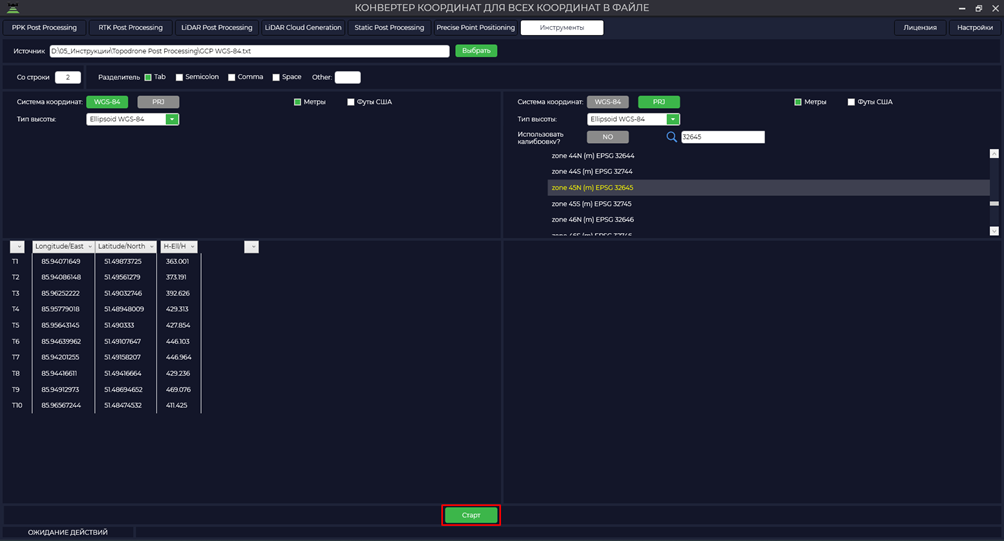Click the Выбрать file button
This screenshot has height=541, width=1004.
click(476, 51)
